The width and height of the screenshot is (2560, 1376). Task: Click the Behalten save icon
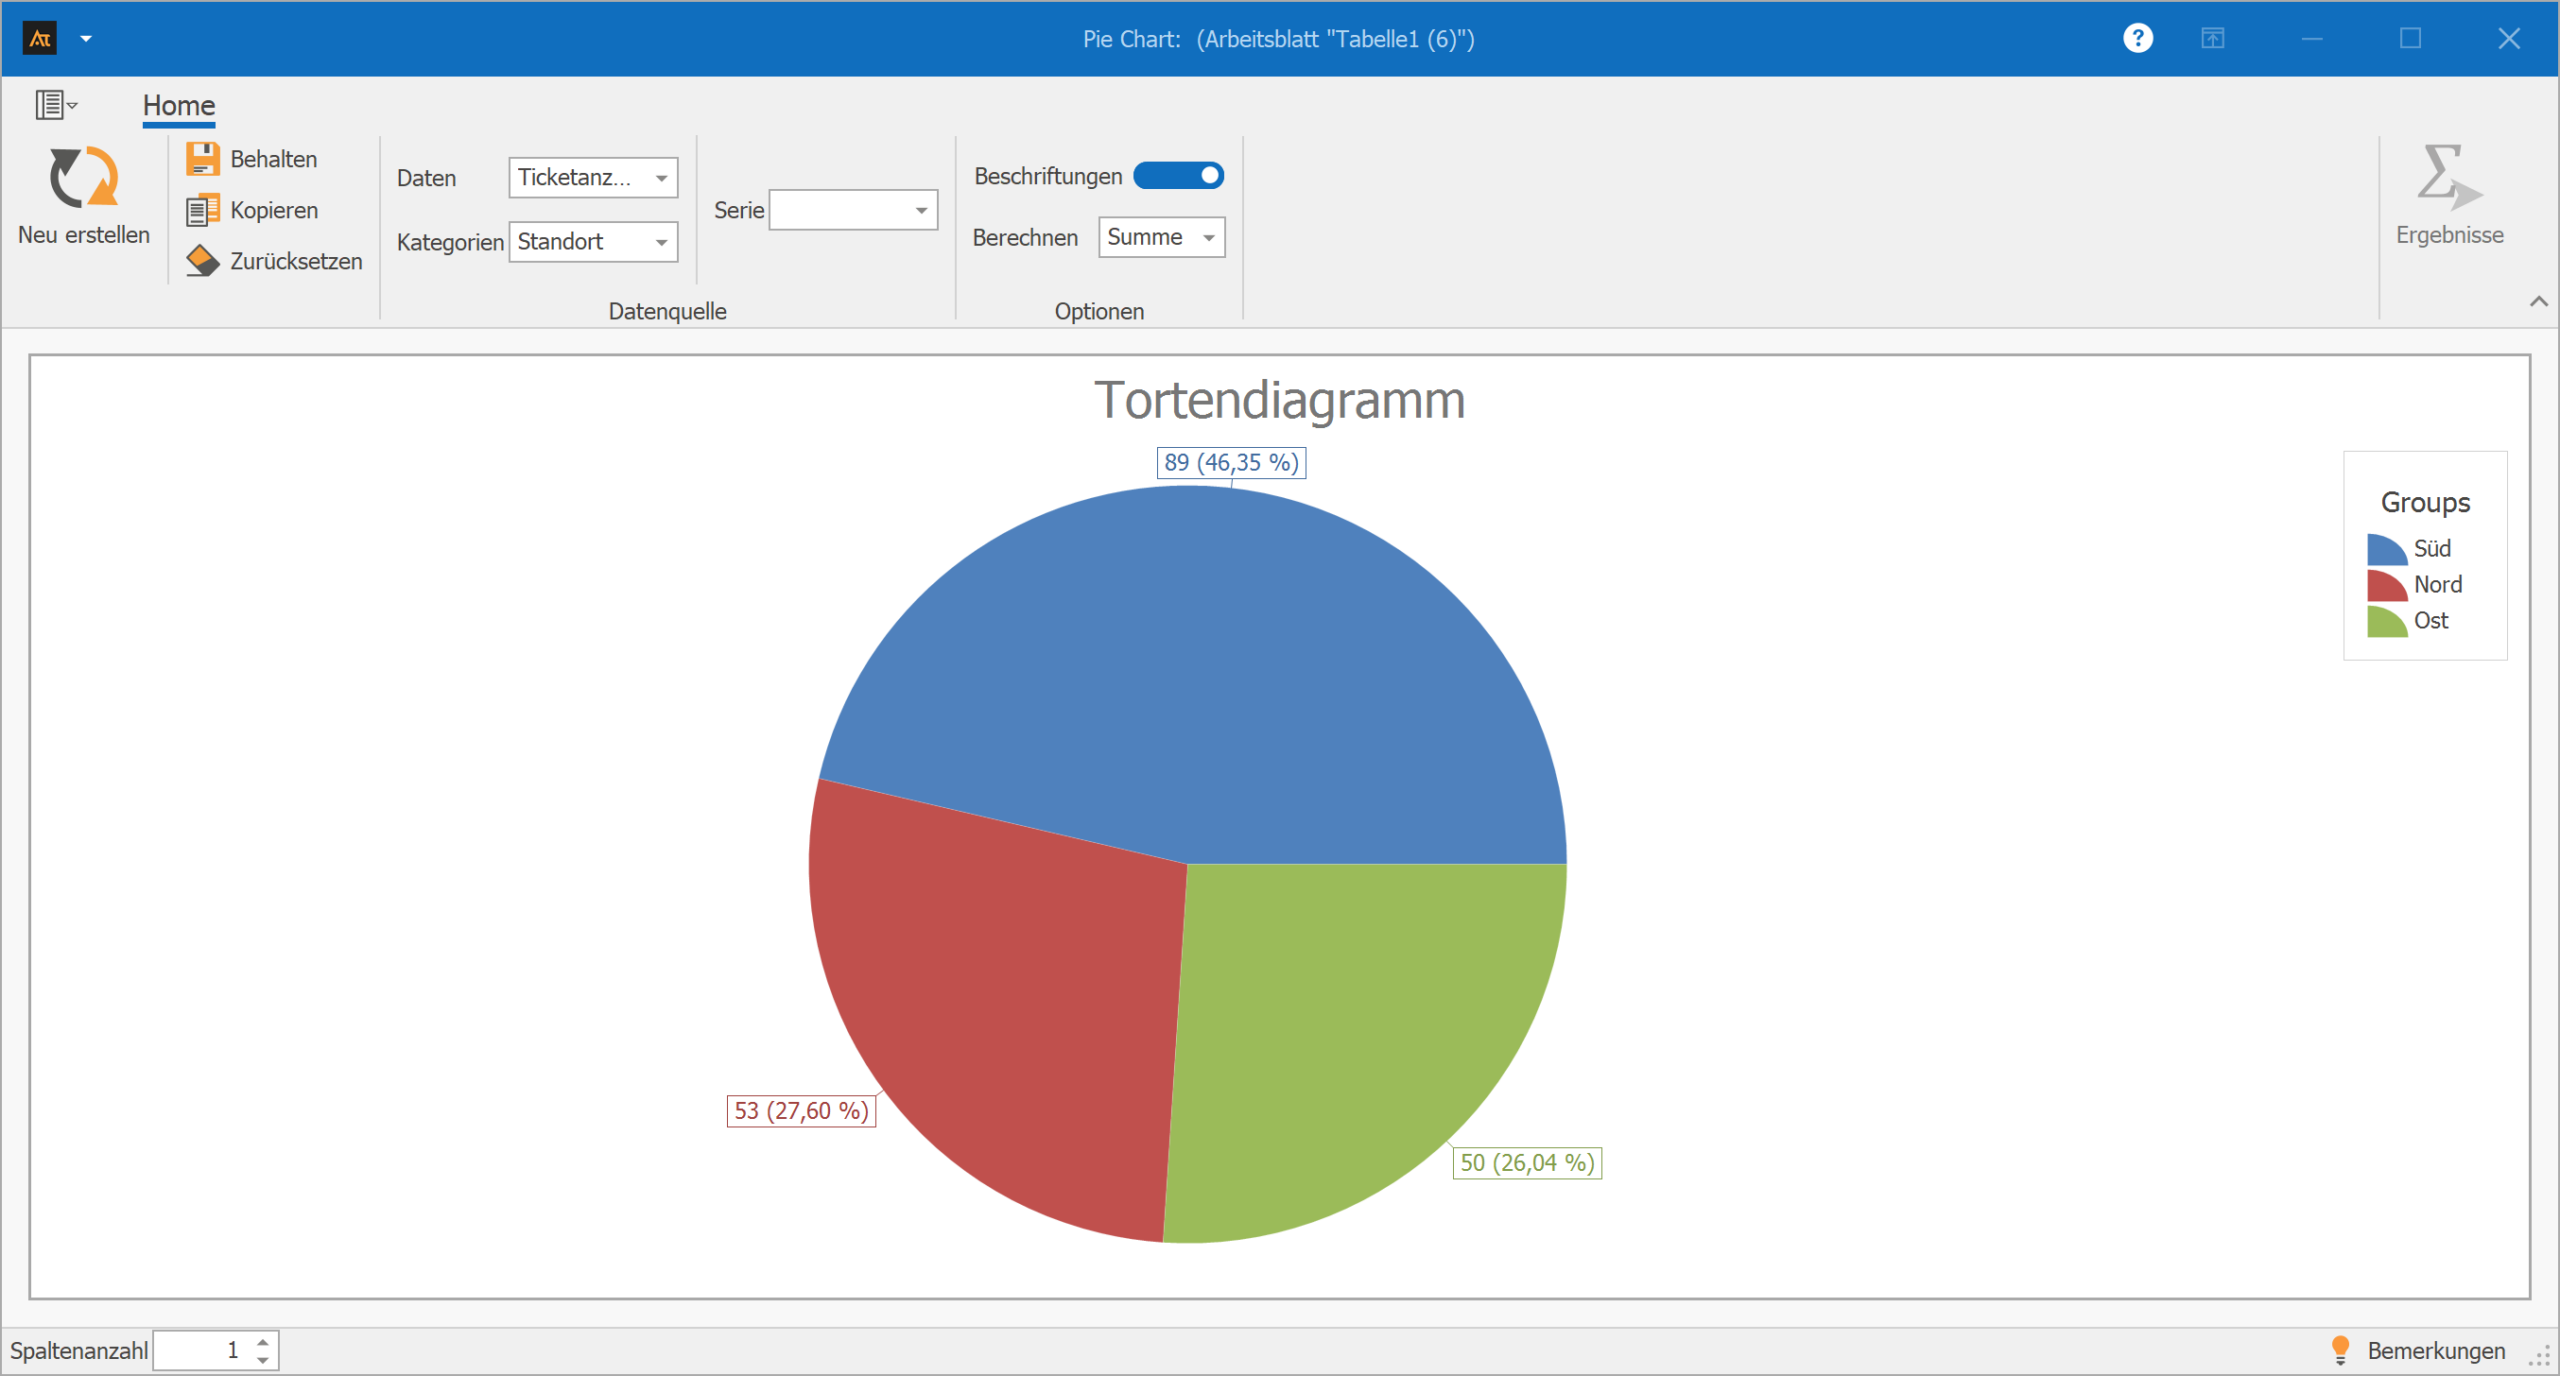(x=203, y=159)
